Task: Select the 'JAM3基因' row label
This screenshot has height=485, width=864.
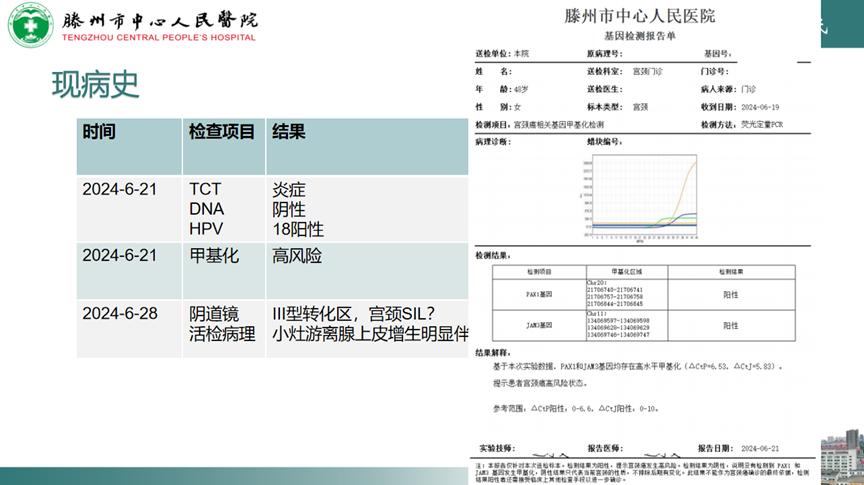Action: [x=539, y=325]
